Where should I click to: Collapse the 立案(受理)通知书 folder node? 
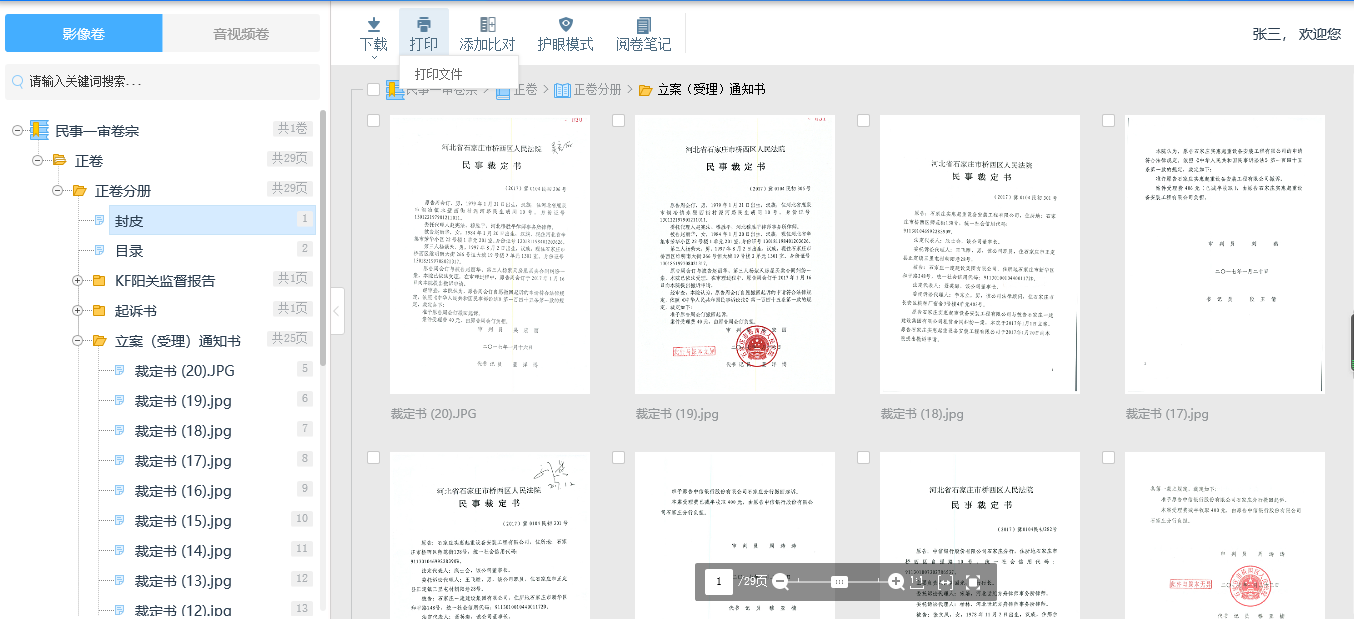[x=77, y=340]
